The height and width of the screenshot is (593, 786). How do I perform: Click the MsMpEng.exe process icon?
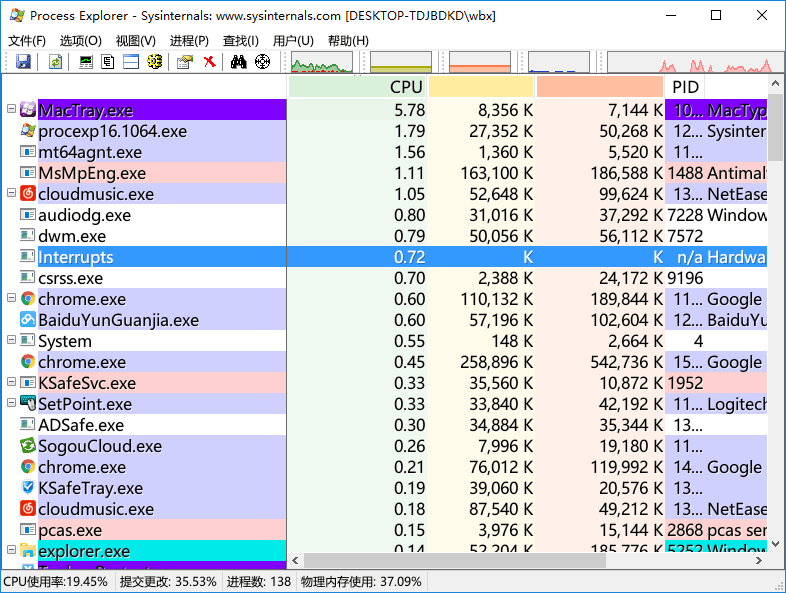pos(28,173)
